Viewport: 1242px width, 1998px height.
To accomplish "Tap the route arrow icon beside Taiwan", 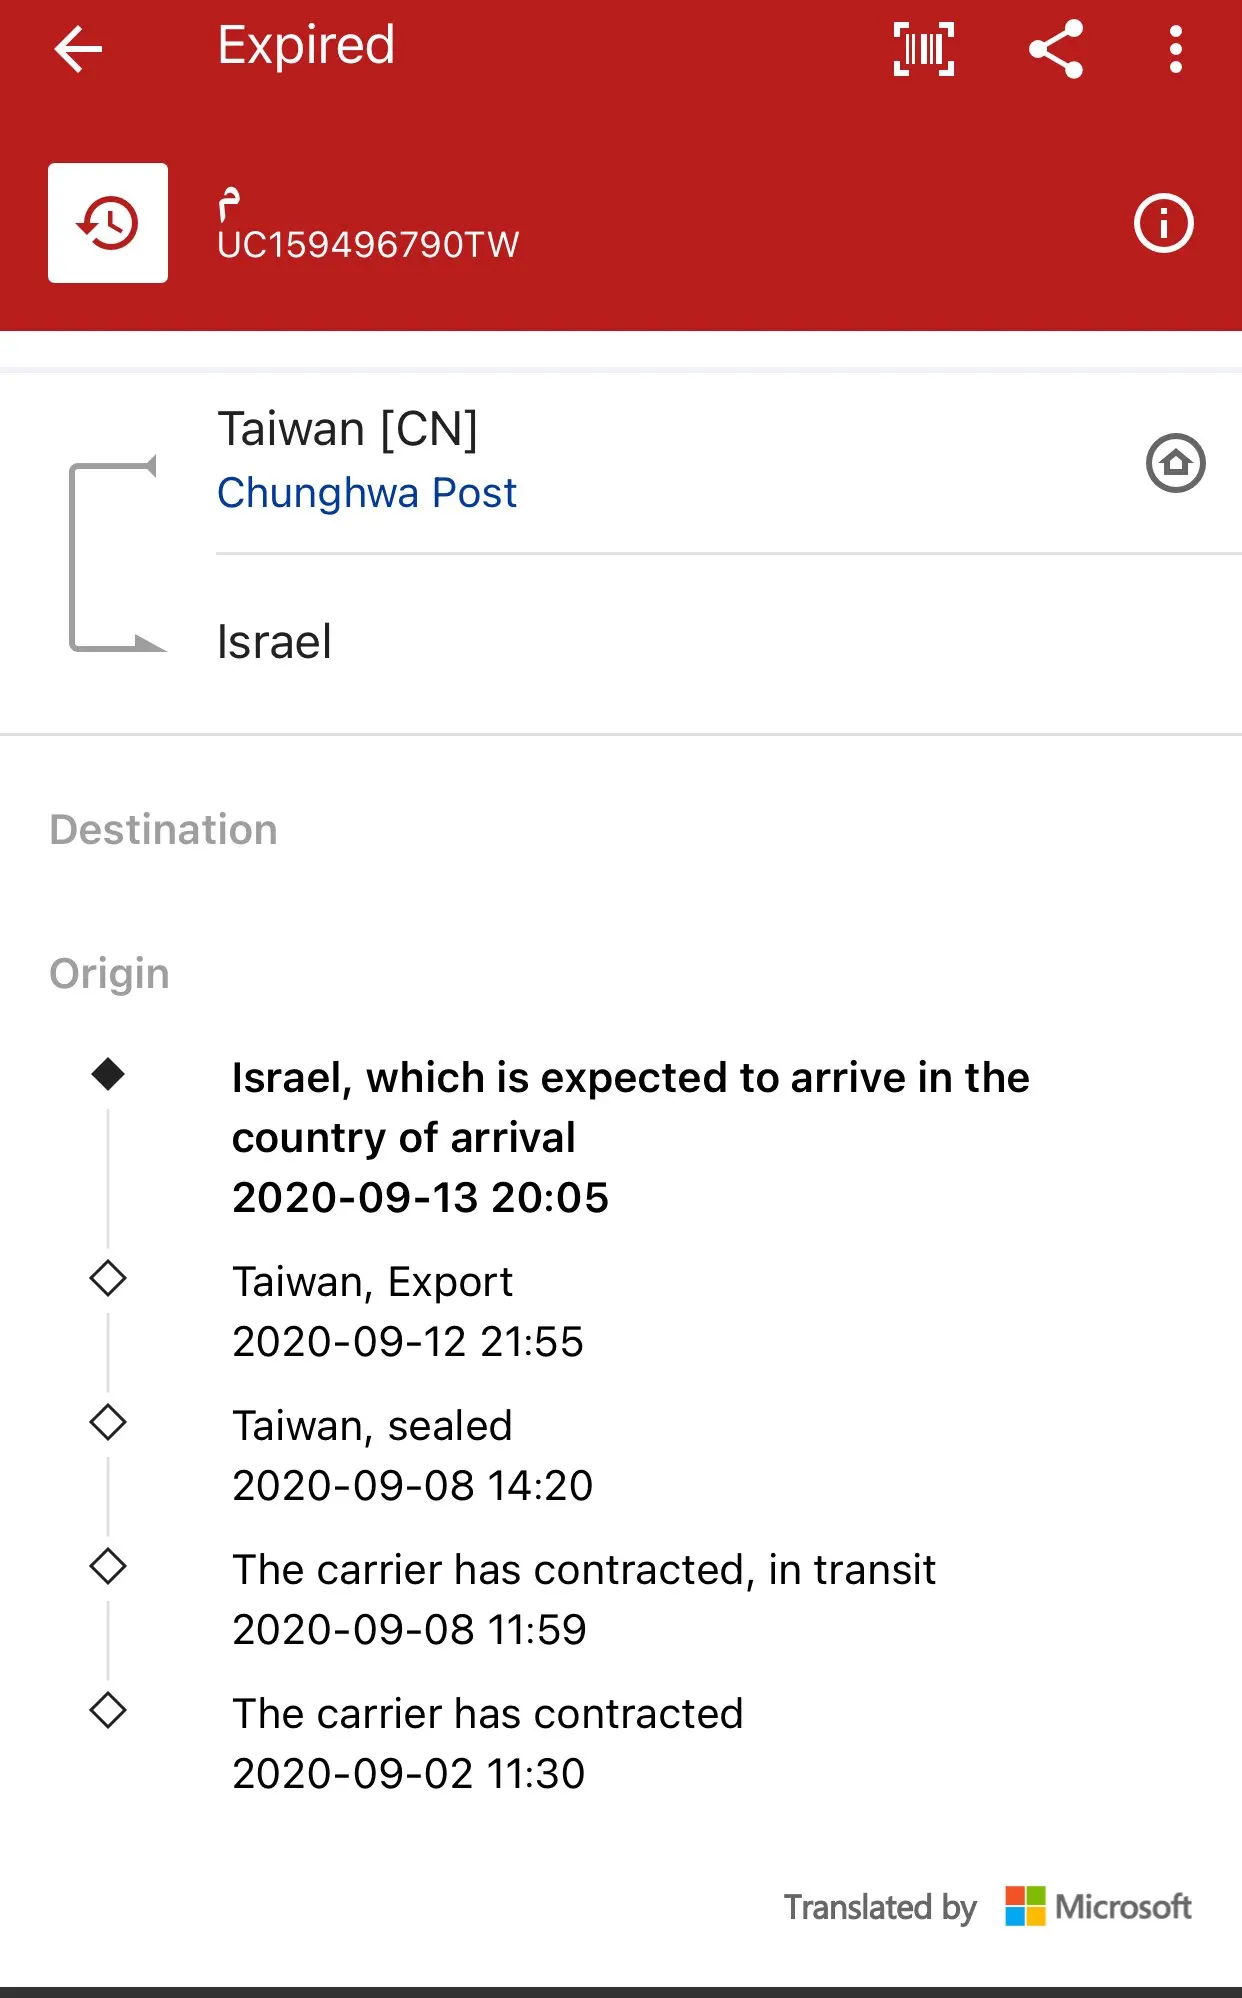I will [112, 556].
